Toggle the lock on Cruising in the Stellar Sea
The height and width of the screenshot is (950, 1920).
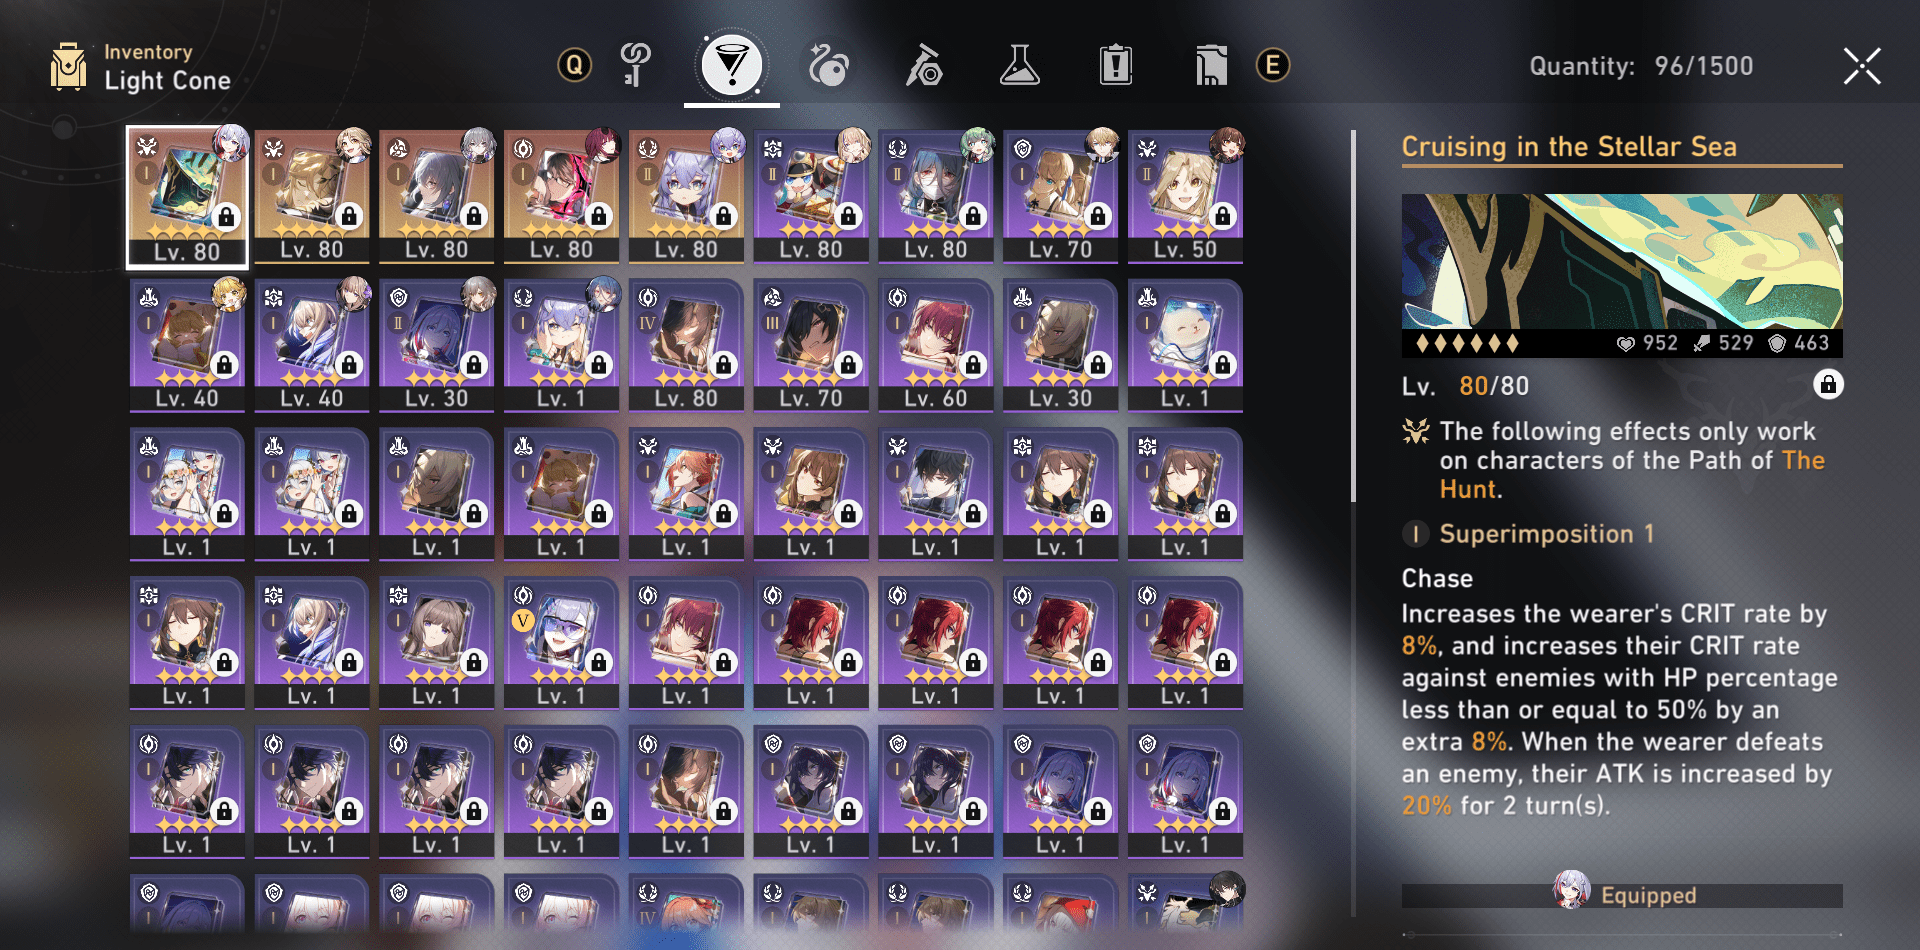pos(1828,385)
